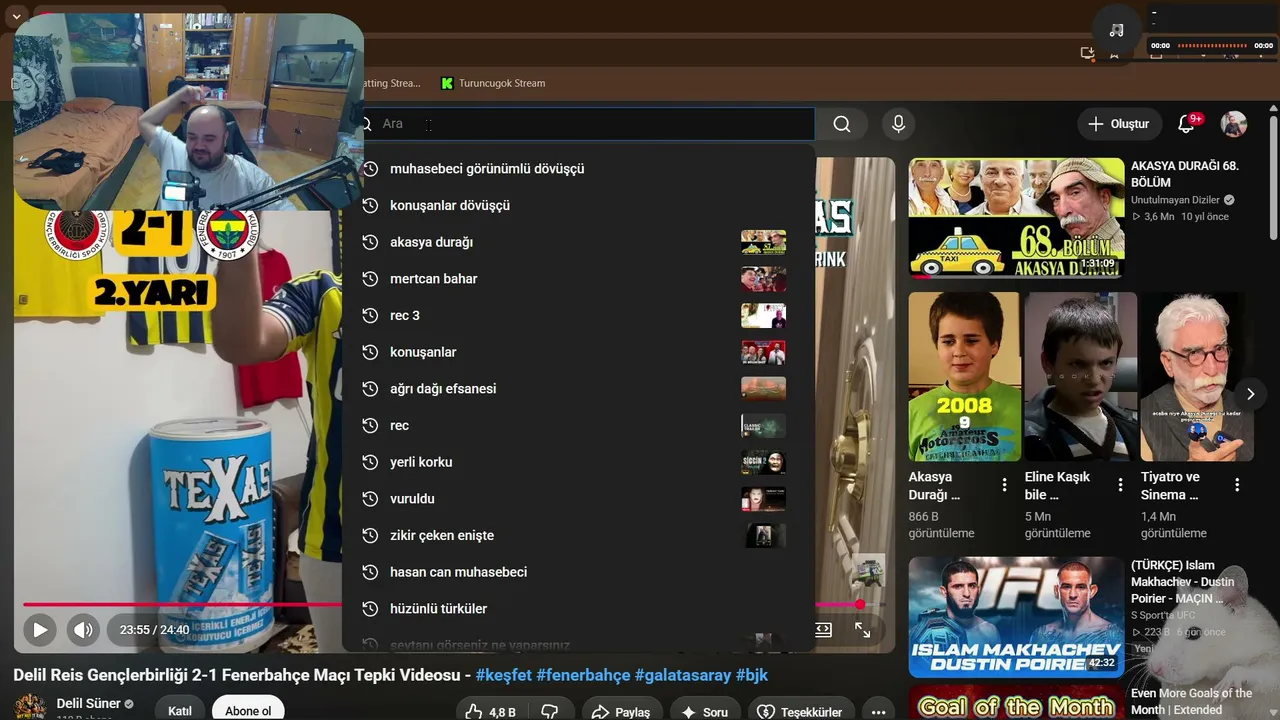This screenshot has height=720, width=1280.
Task: Click thumbnail next to "akasya durağı" suggestion
Action: 763,242
